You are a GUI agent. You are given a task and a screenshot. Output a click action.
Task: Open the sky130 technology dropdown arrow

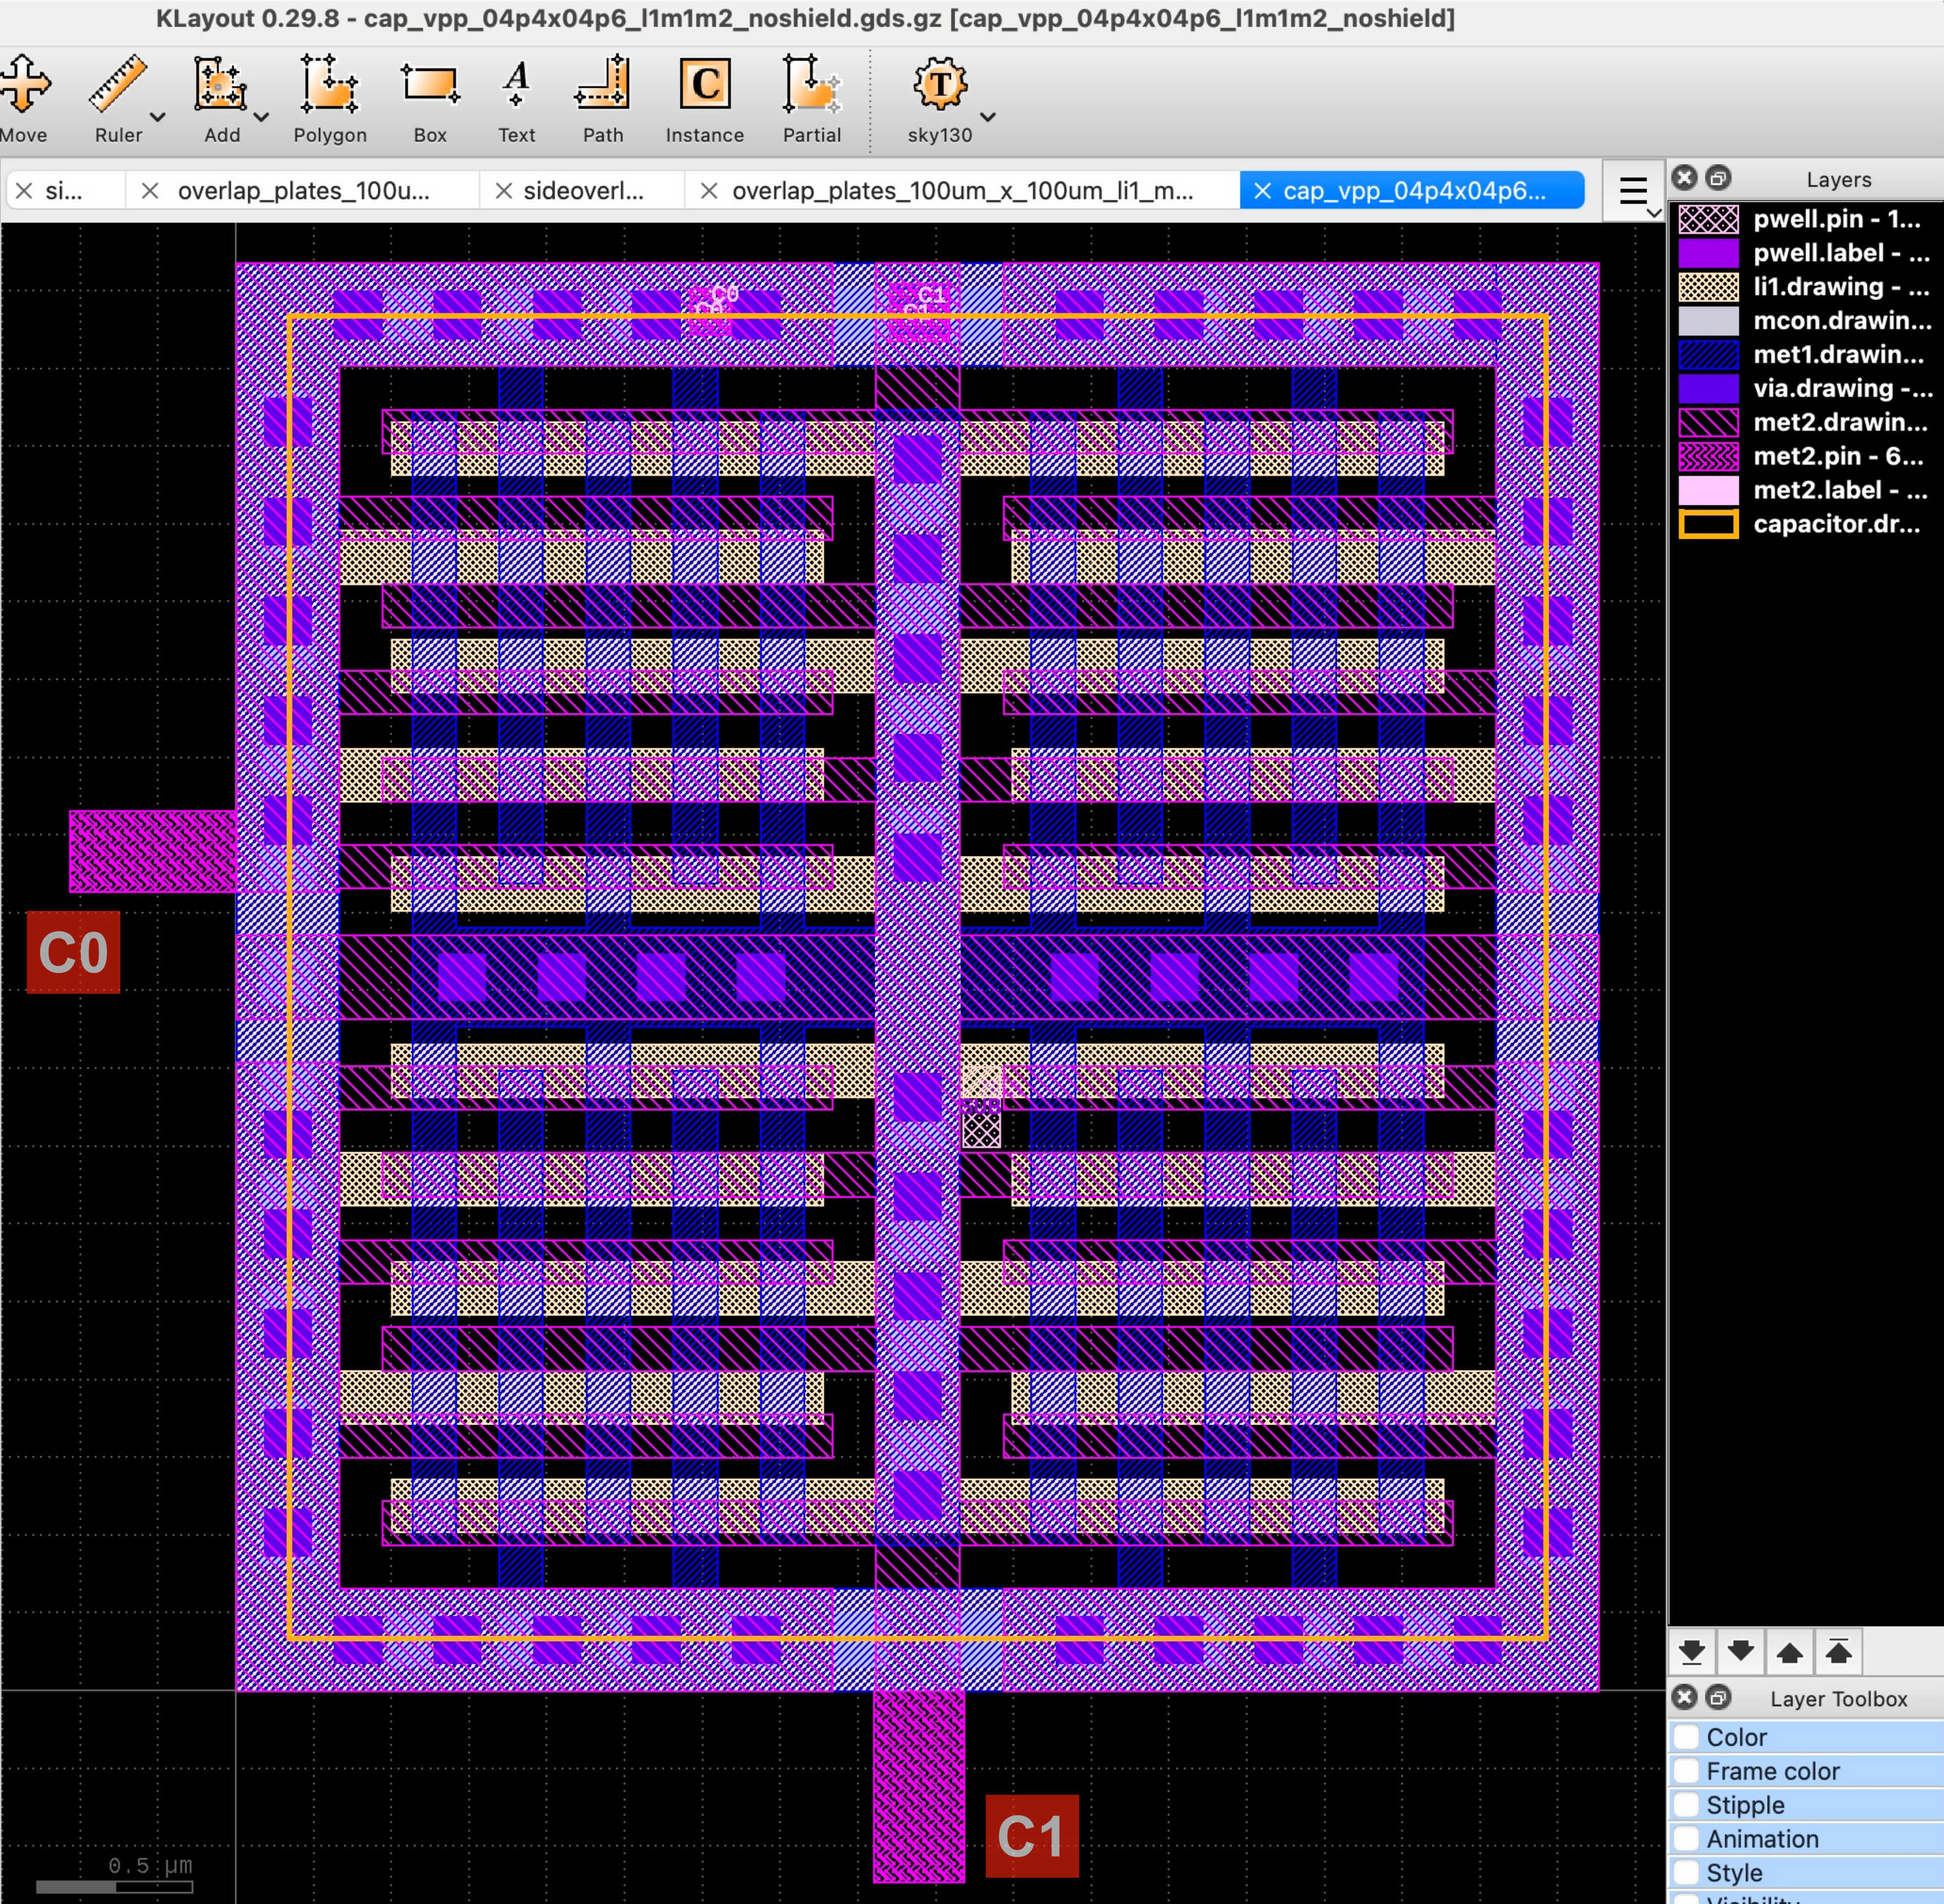click(x=988, y=117)
